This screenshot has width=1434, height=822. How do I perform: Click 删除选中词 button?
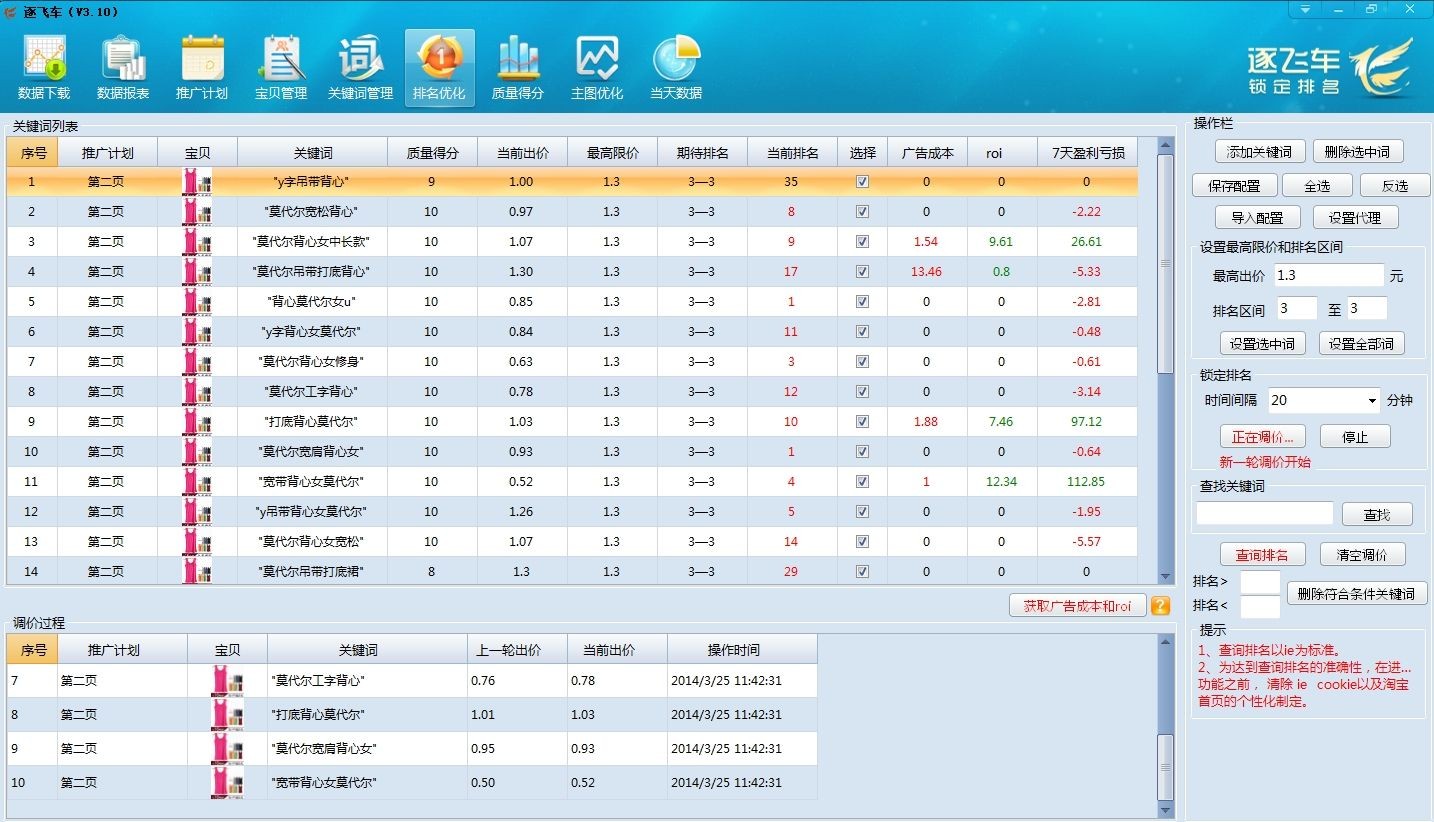coord(1357,152)
